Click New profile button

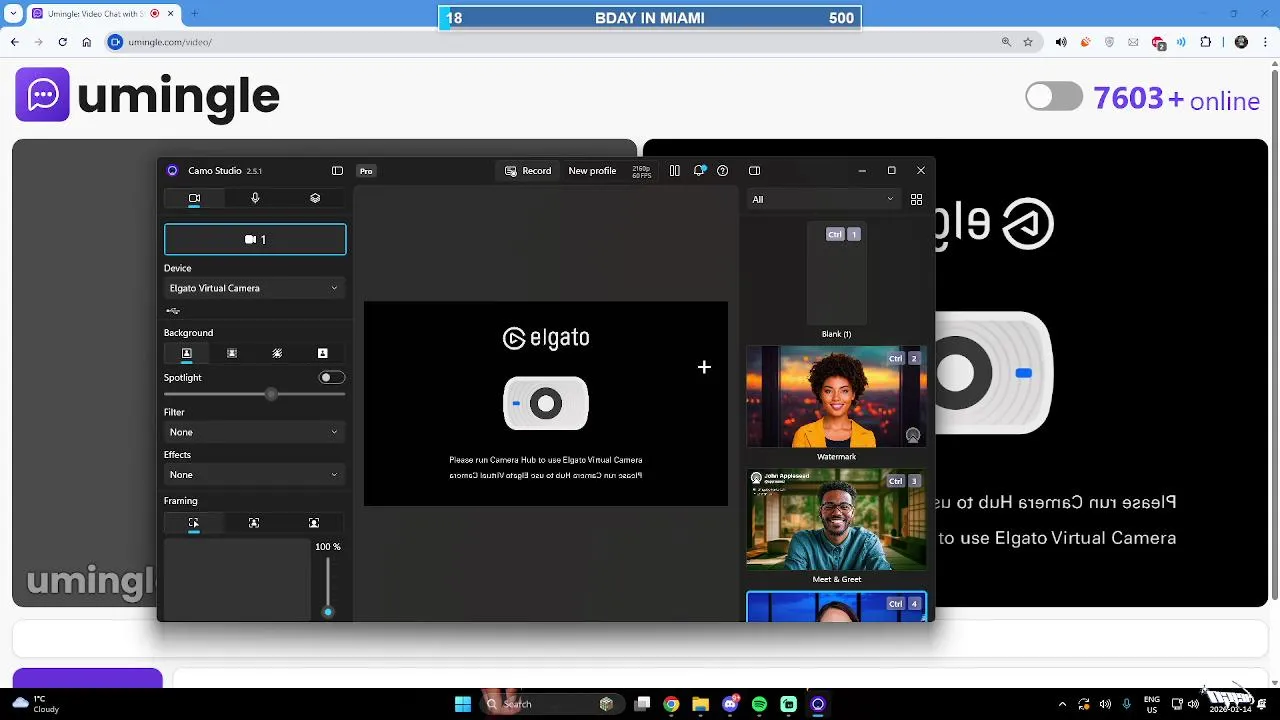point(592,171)
